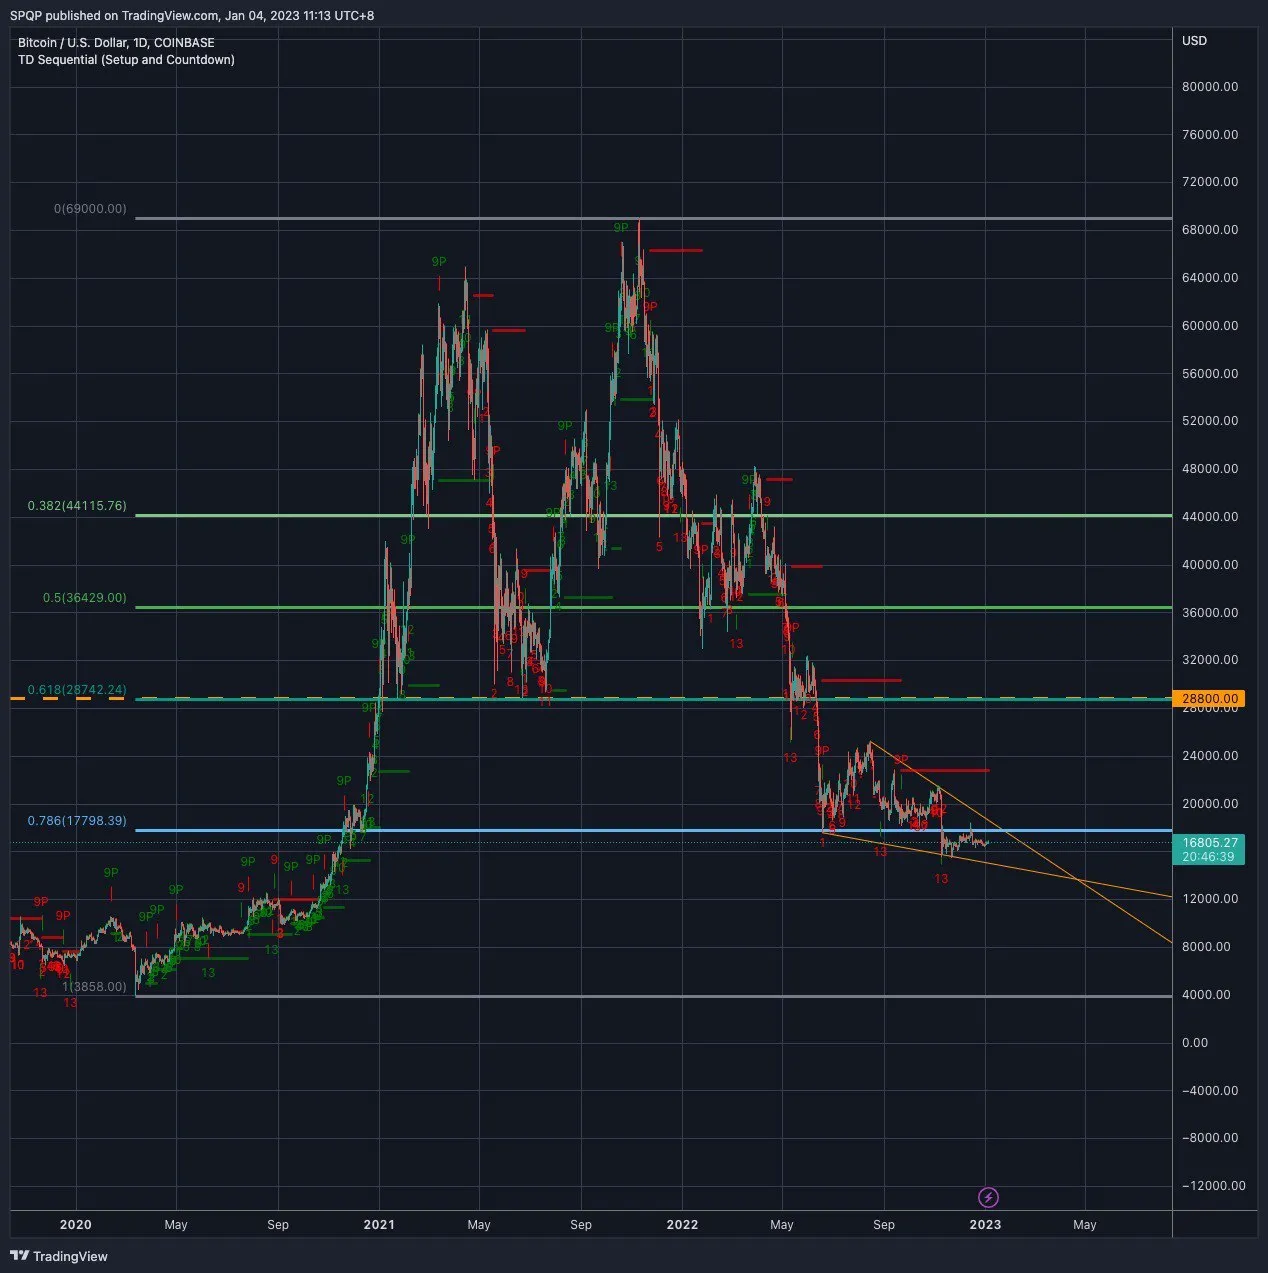Viewport: 1268px width, 1273px height.
Task: Select the May label on the time axis
Action: click(x=1085, y=1224)
